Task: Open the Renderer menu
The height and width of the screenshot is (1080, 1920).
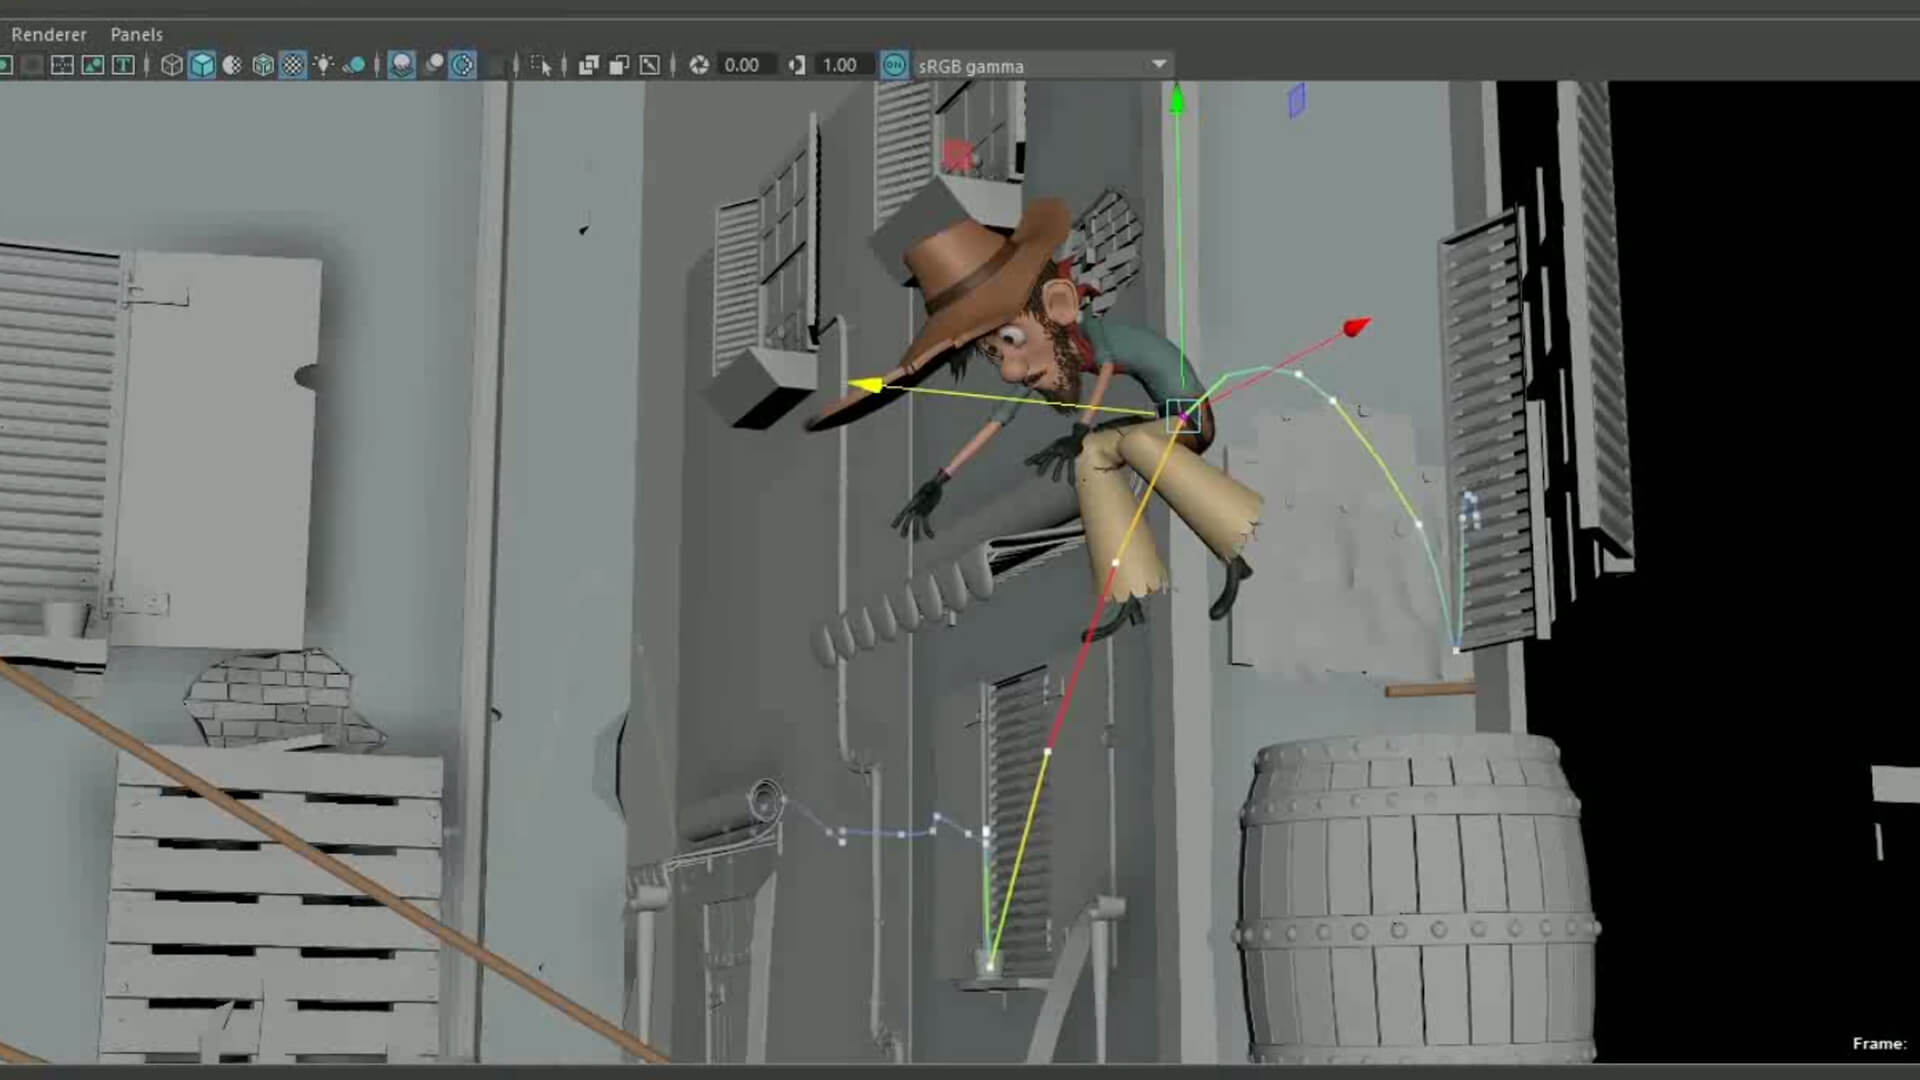Action: coord(49,34)
